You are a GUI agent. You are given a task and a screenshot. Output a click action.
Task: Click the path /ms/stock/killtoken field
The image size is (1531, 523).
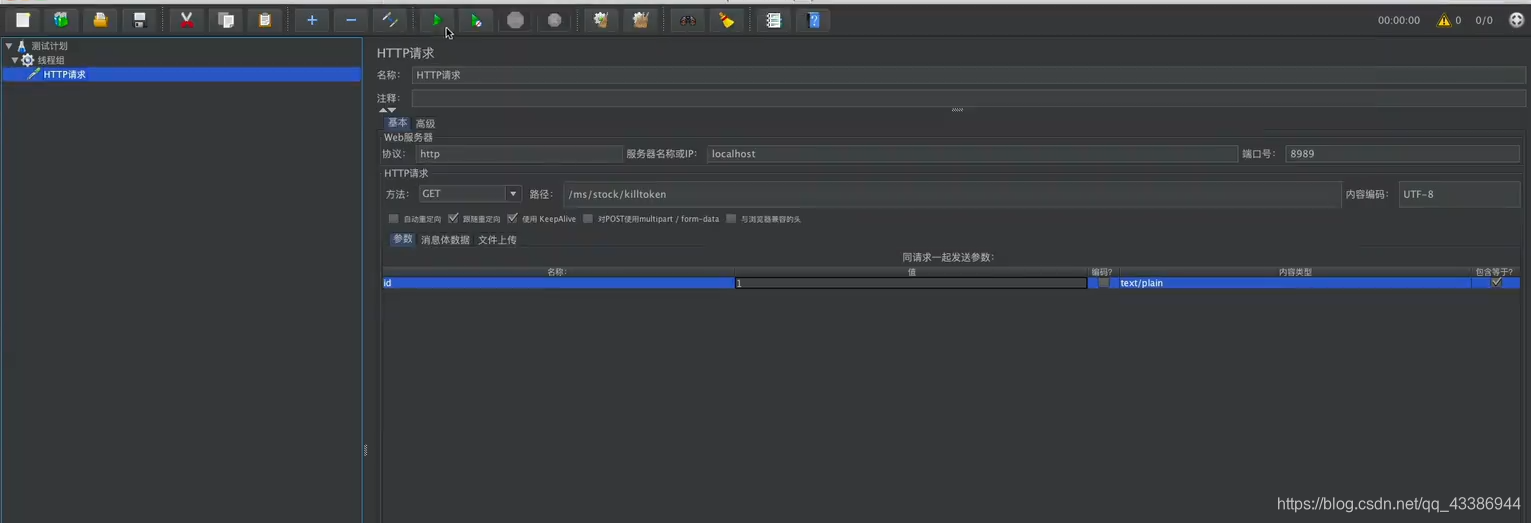point(952,194)
